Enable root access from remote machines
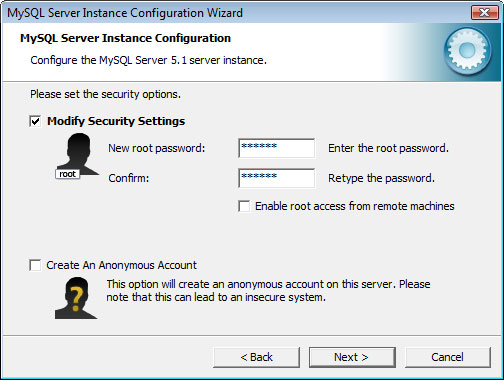Viewport: 504px width, 380px height. tap(244, 206)
